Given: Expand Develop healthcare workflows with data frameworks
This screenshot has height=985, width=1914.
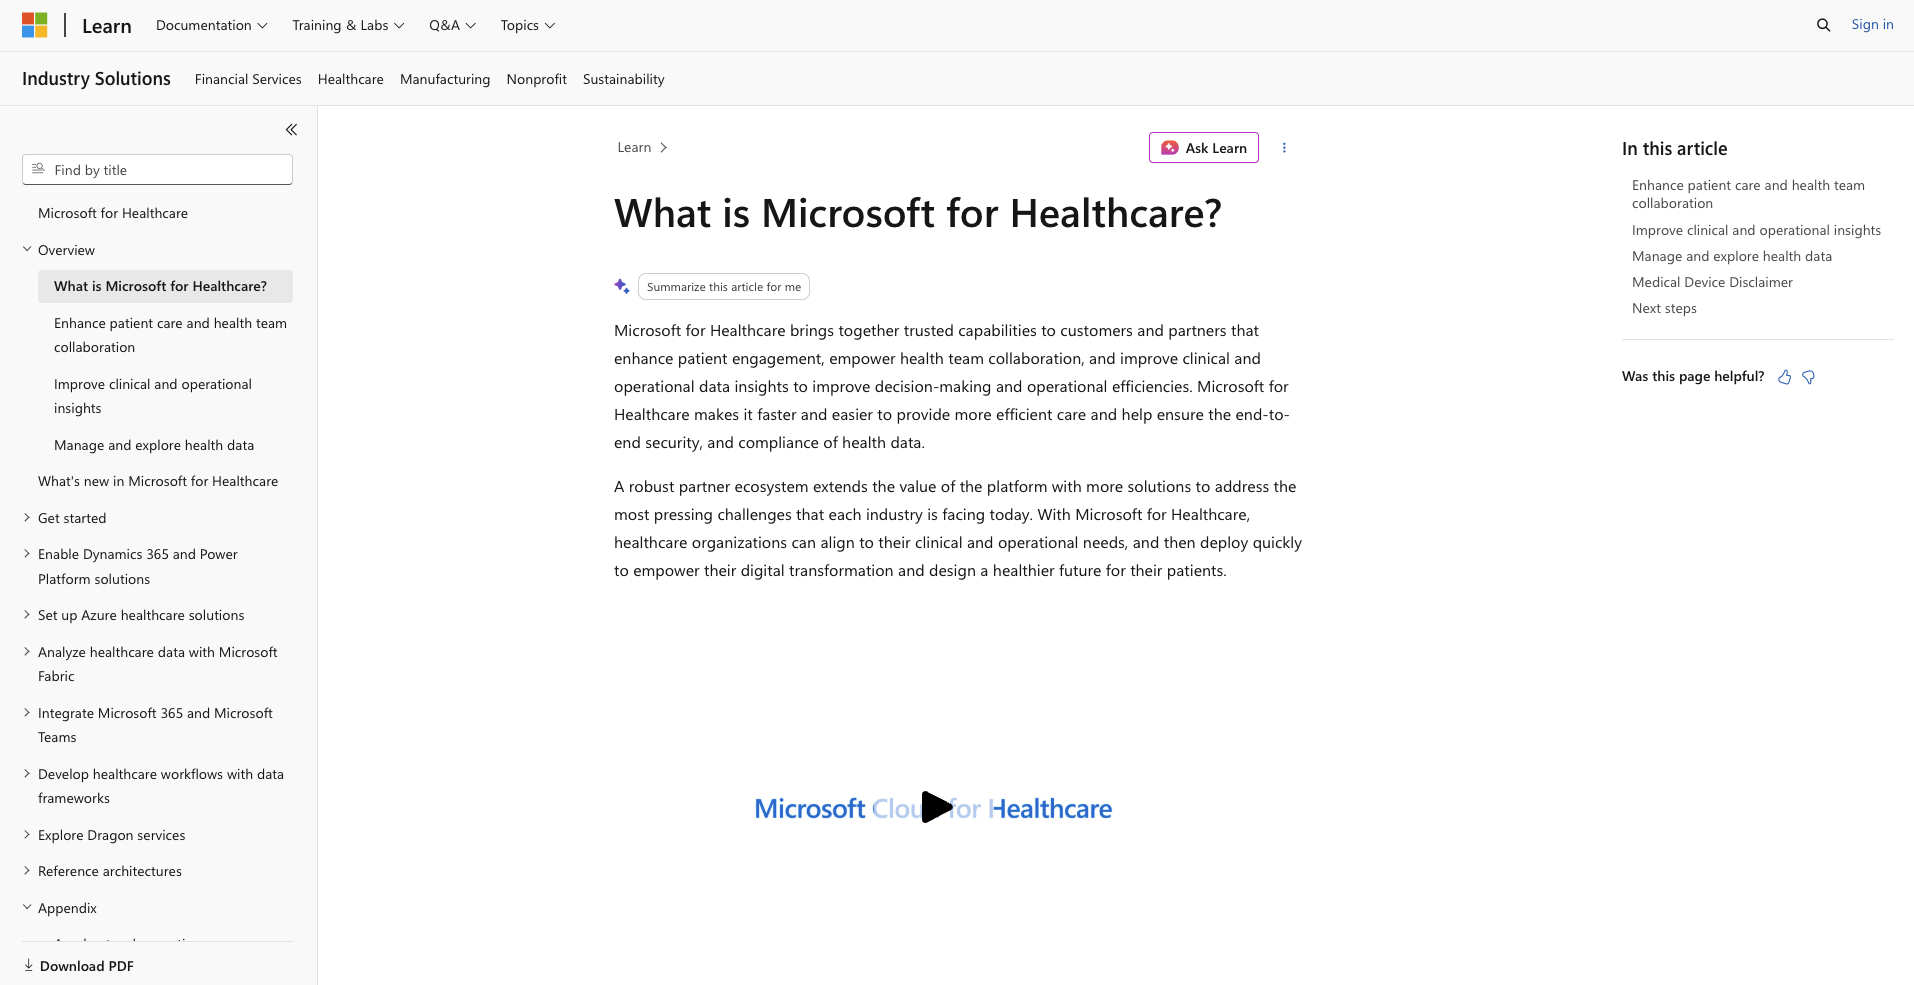Looking at the screenshot, I should coord(27,774).
